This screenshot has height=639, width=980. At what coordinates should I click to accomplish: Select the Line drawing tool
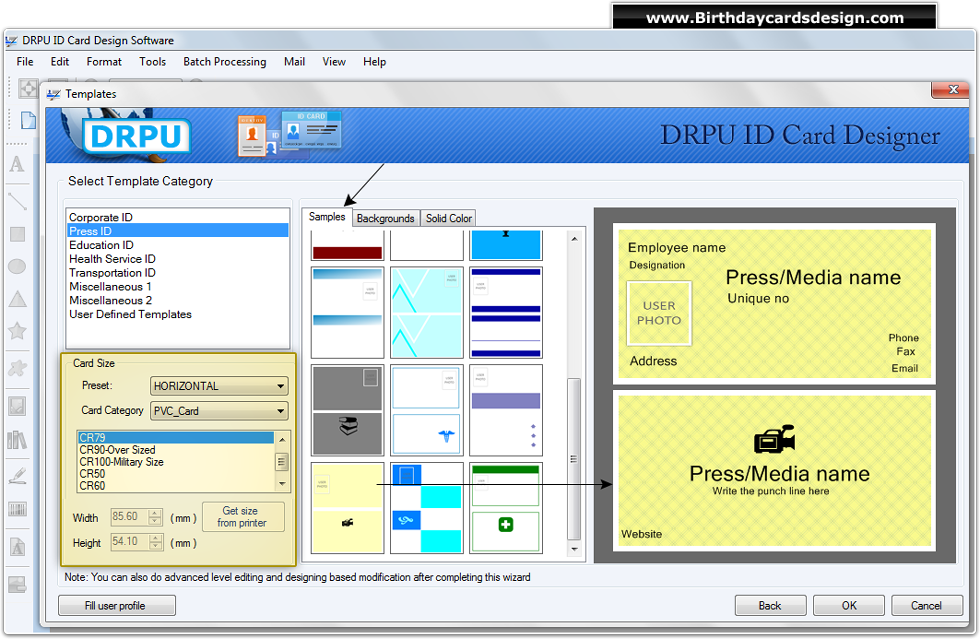coord(17,201)
